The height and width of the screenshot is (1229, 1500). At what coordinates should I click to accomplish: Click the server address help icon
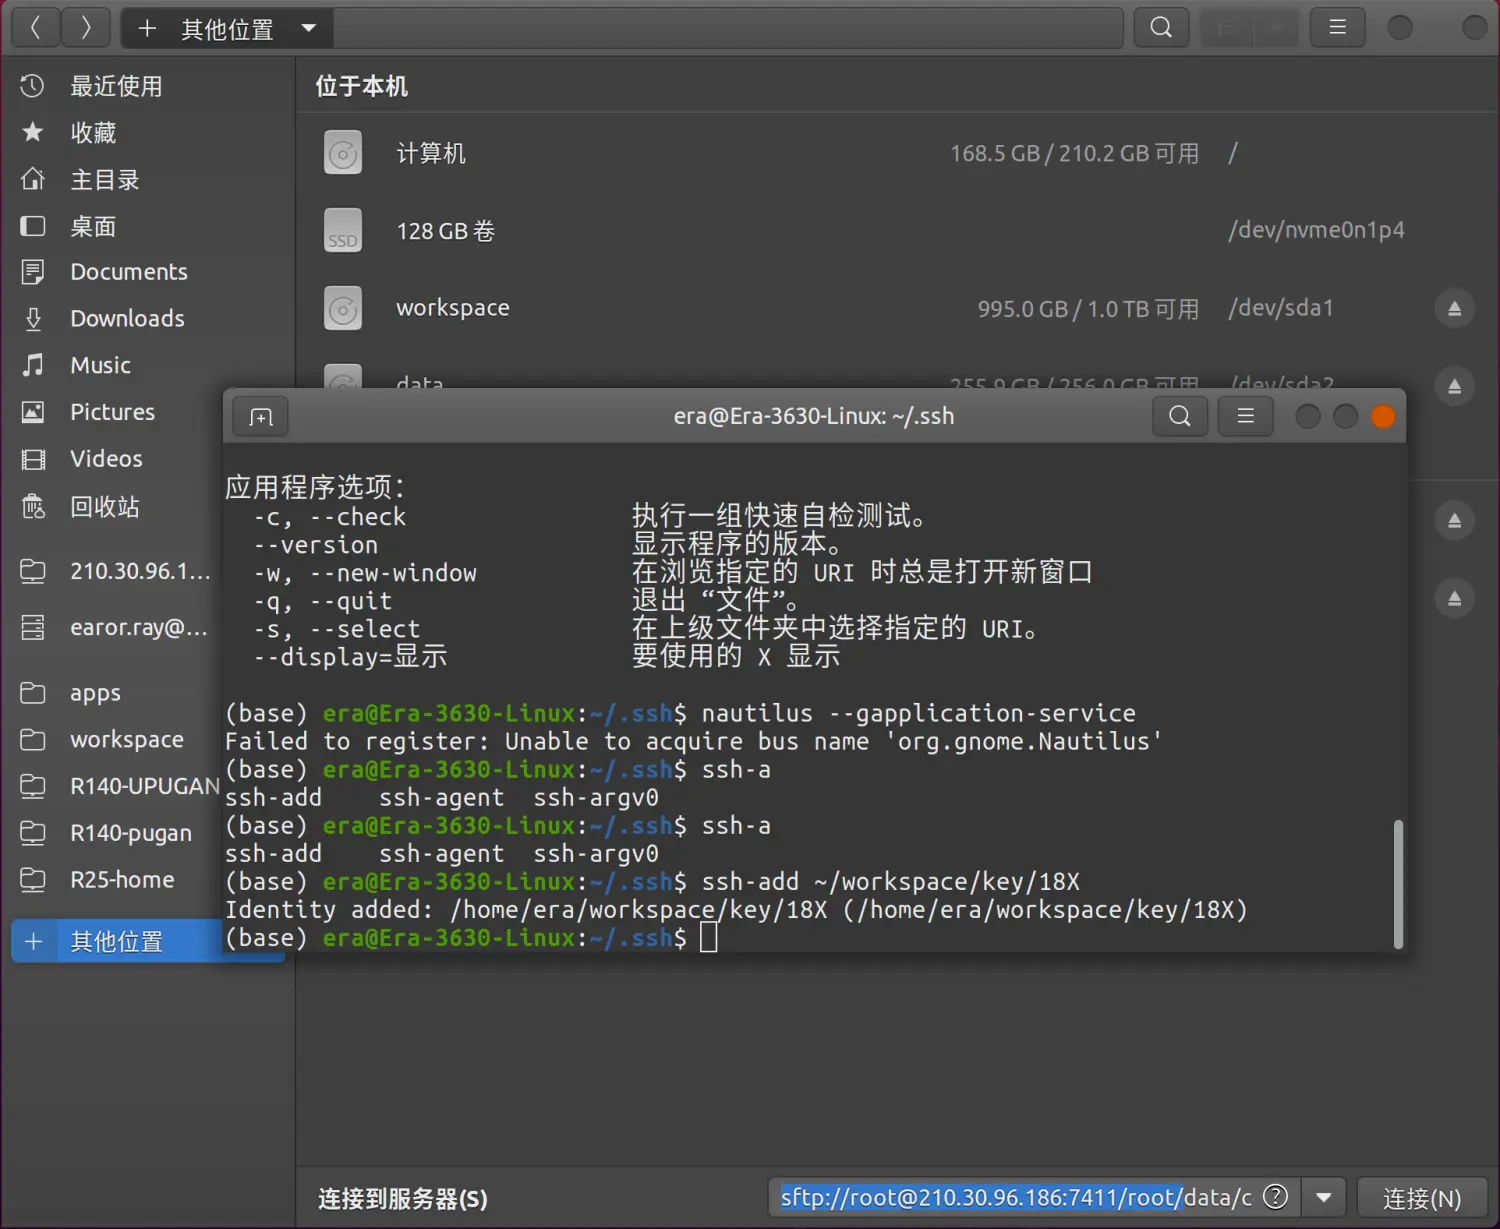(1275, 1197)
